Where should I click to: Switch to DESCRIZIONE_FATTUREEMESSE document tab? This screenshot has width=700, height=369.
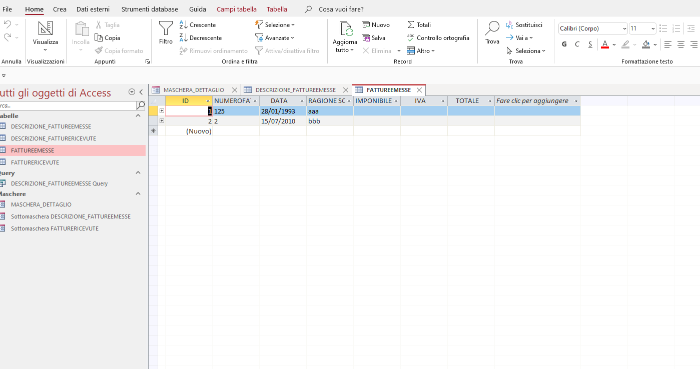coord(295,90)
